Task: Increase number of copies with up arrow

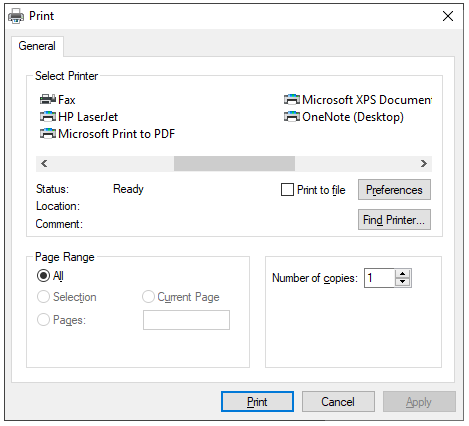Action: point(403,274)
